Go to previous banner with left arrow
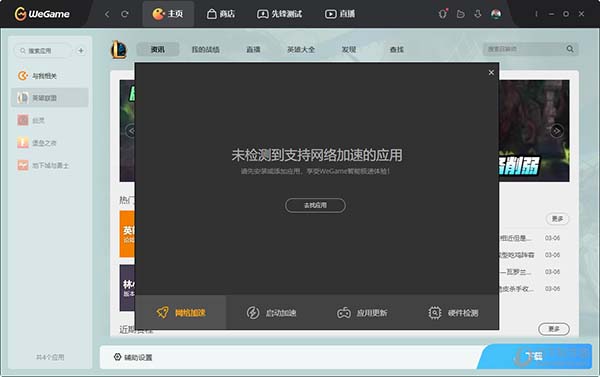Screen dimensions: 600x377 click(x=131, y=131)
